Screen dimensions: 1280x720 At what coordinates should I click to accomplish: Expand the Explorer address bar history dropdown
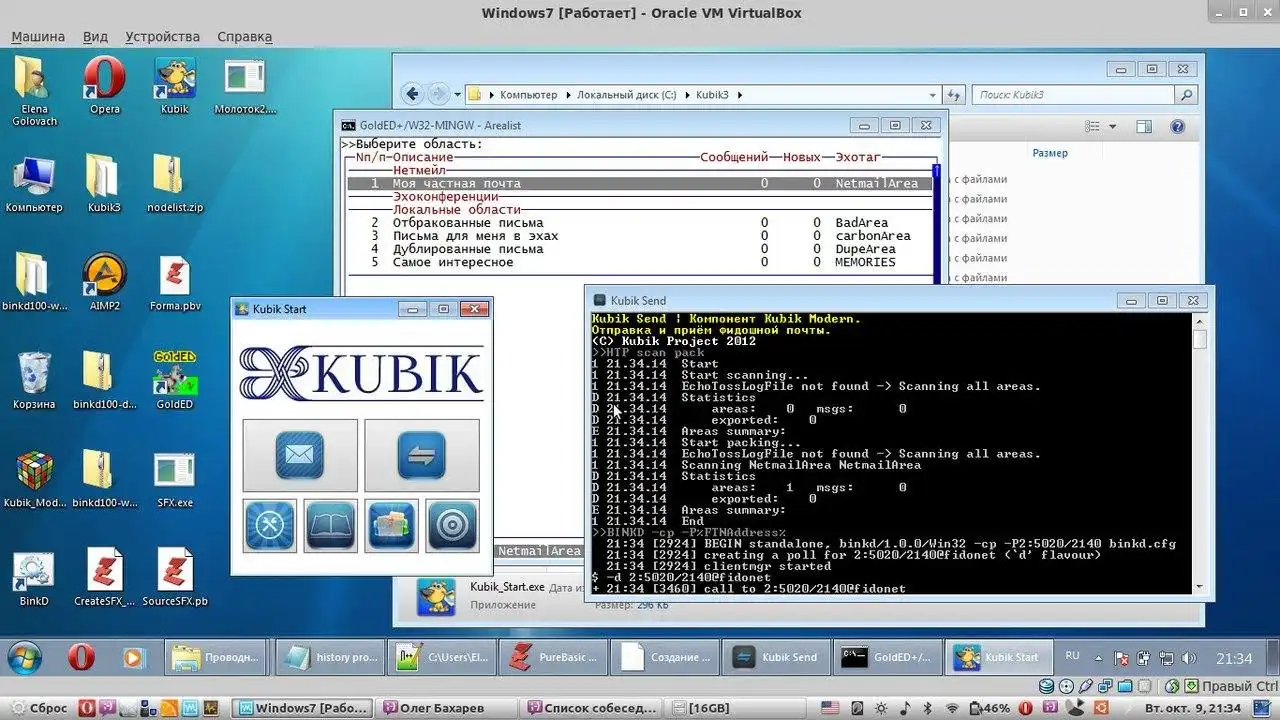(933, 95)
